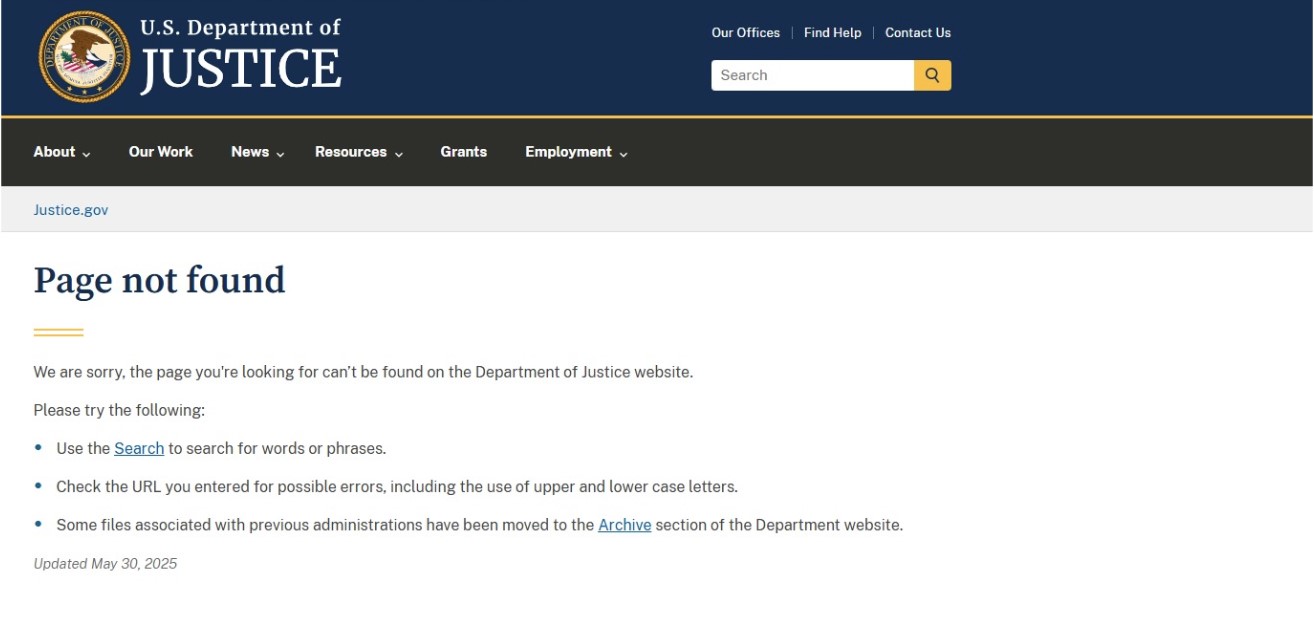Click the Find Help header link
Screen dimensions: 1314x621
[x=832, y=33]
